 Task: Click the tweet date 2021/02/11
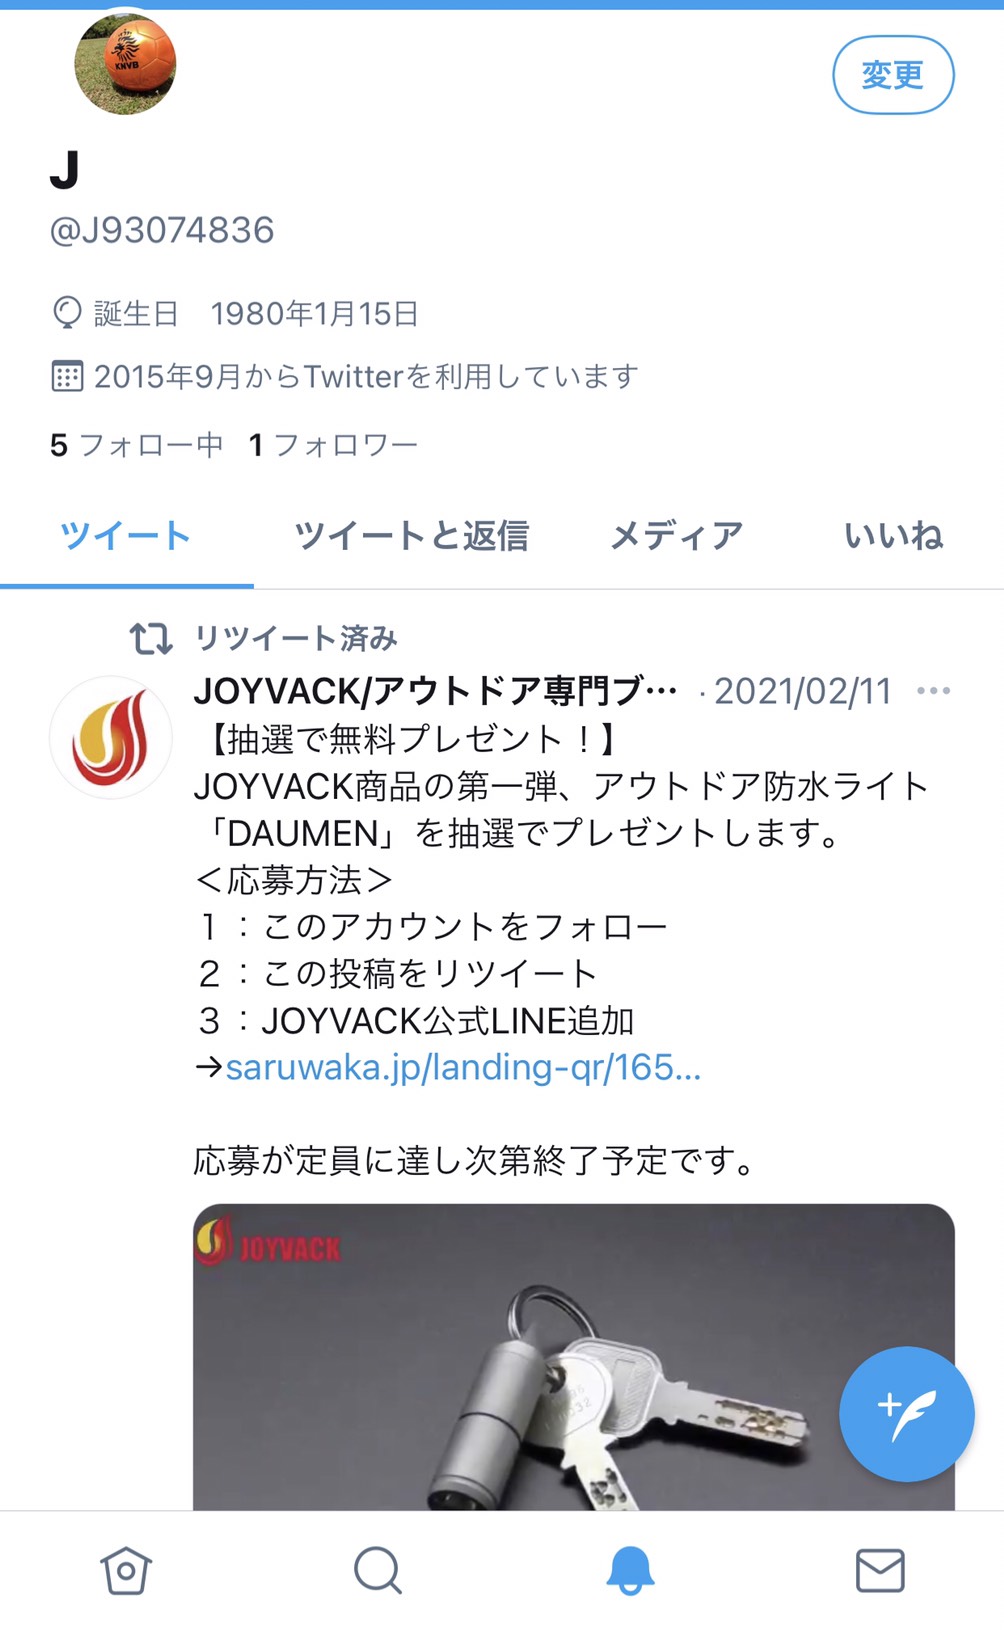click(802, 691)
